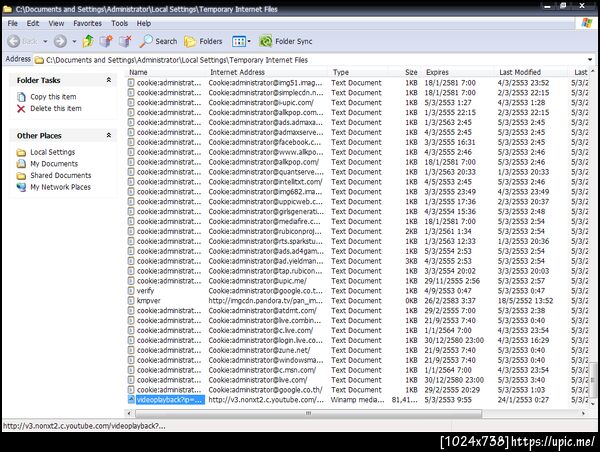Open the Views toolbar button
The image size is (600, 452).
(x=239, y=41)
